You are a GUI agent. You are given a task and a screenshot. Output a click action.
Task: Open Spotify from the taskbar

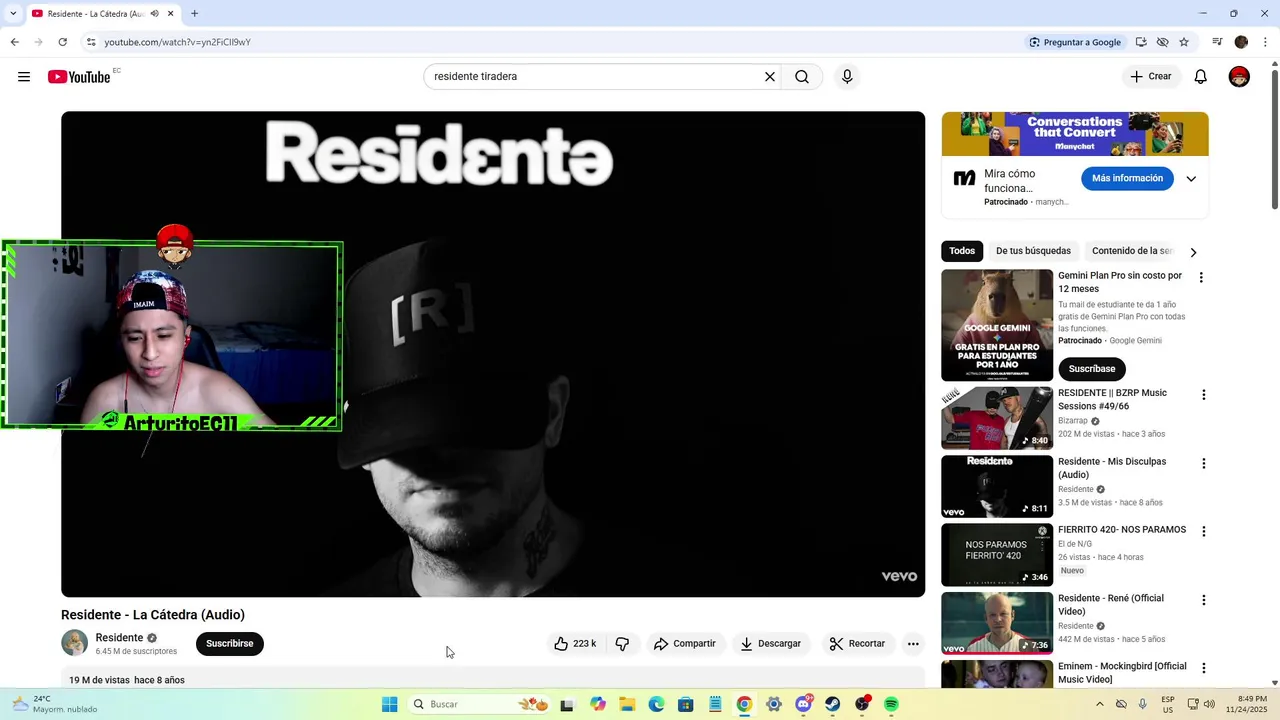pos(891,704)
